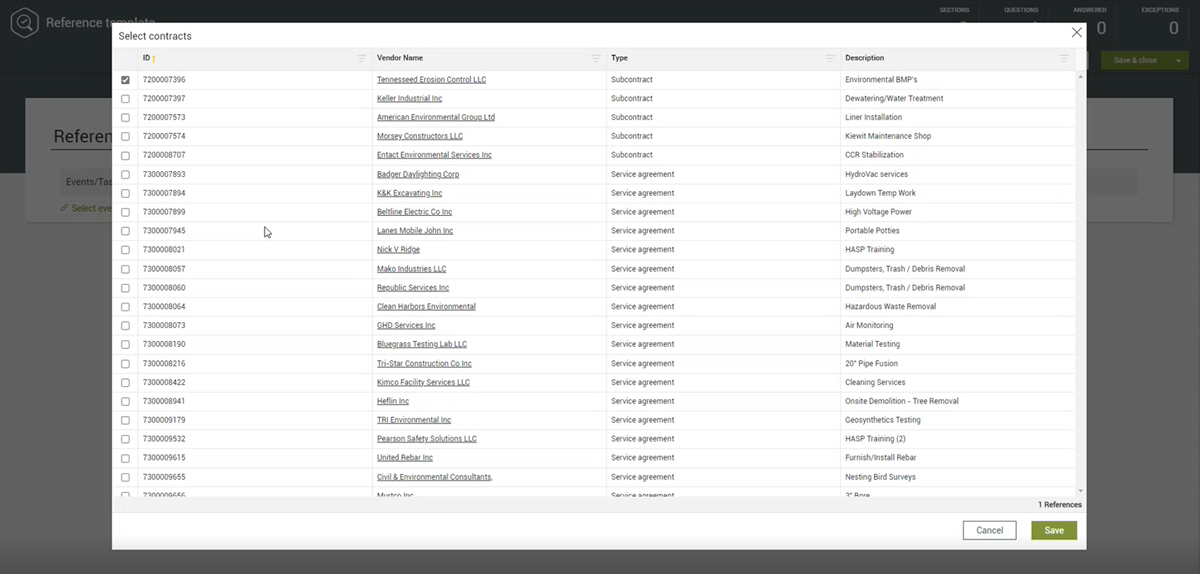Check the box for contract 7300009655
The width and height of the screenshot is (1200, 574).
click(x=125, y=477)
